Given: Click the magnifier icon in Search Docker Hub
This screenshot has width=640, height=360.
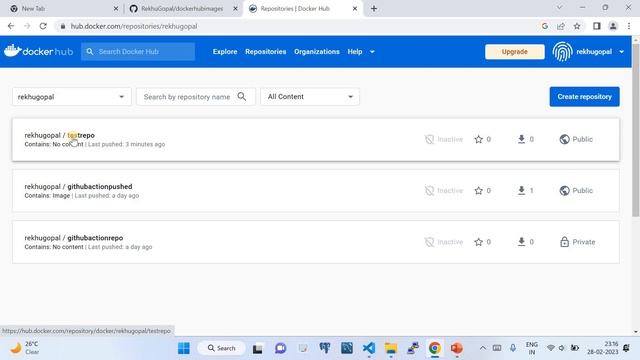Looking at the screenshot, I should click(90, 51).
